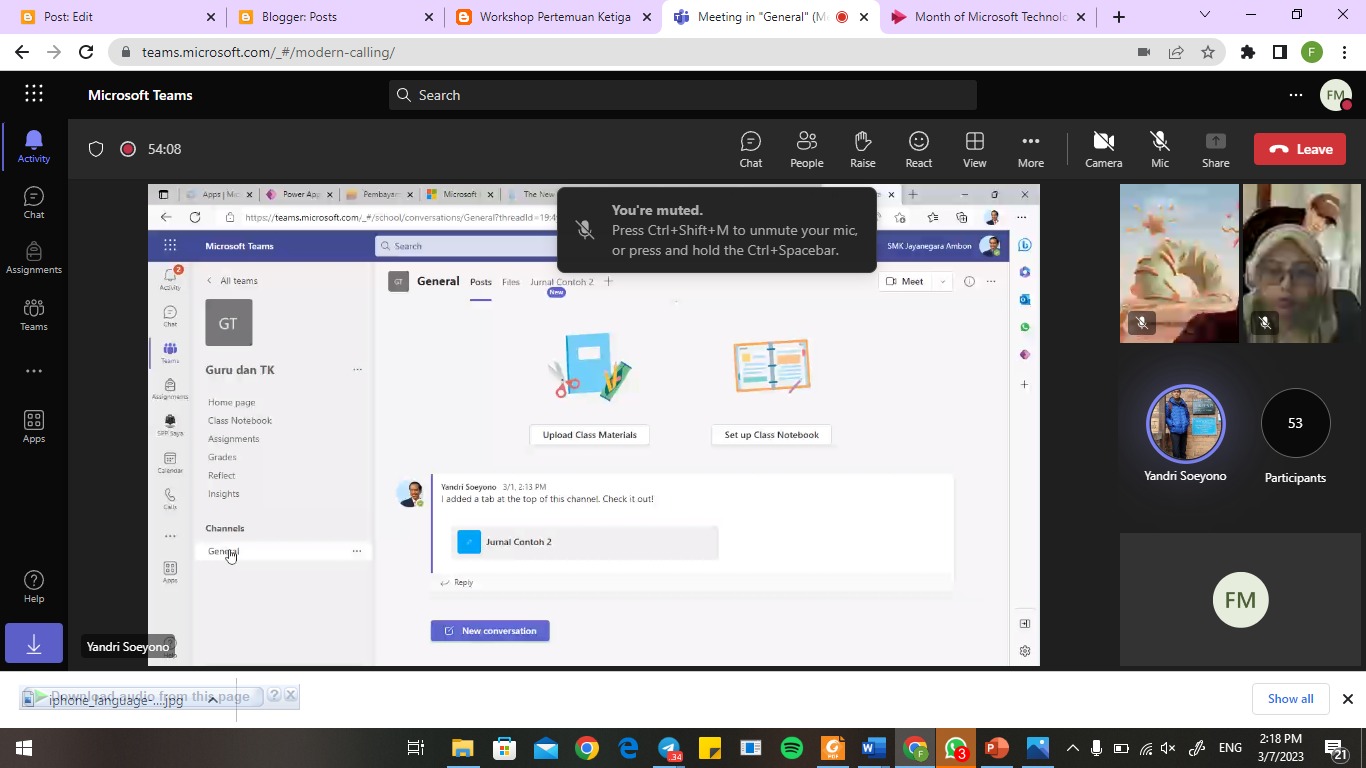Open the 53 Participants tile
1366x768 pixels.
tap(1295, 436)
